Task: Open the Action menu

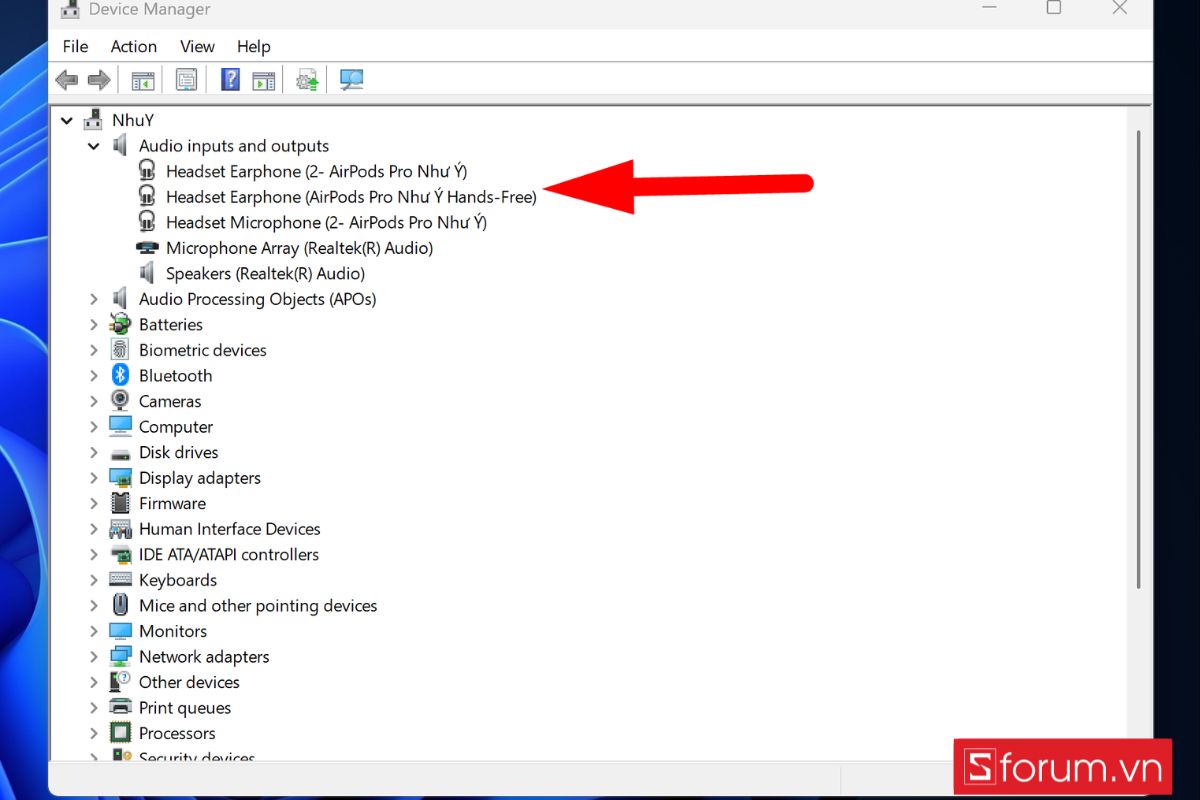Action: [134, 46]
